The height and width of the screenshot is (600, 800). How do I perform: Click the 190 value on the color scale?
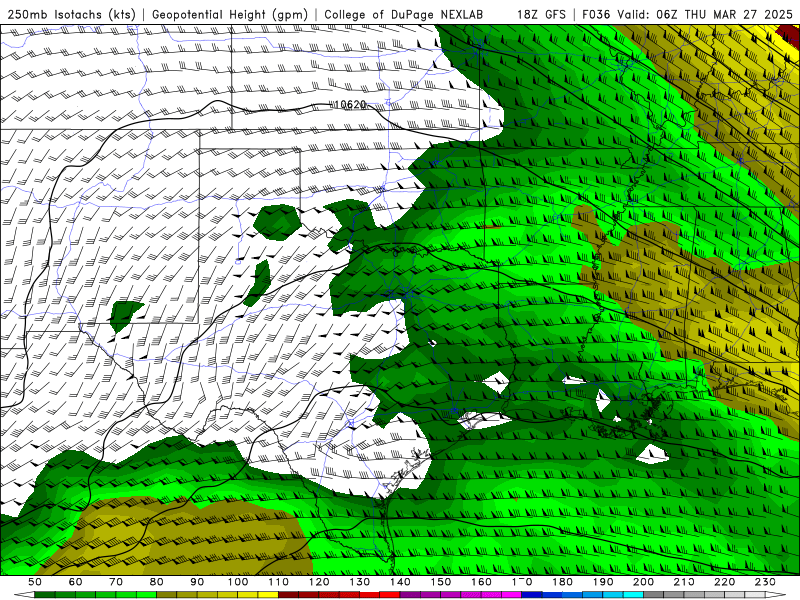pyautogui.click(x=603, y=582)
